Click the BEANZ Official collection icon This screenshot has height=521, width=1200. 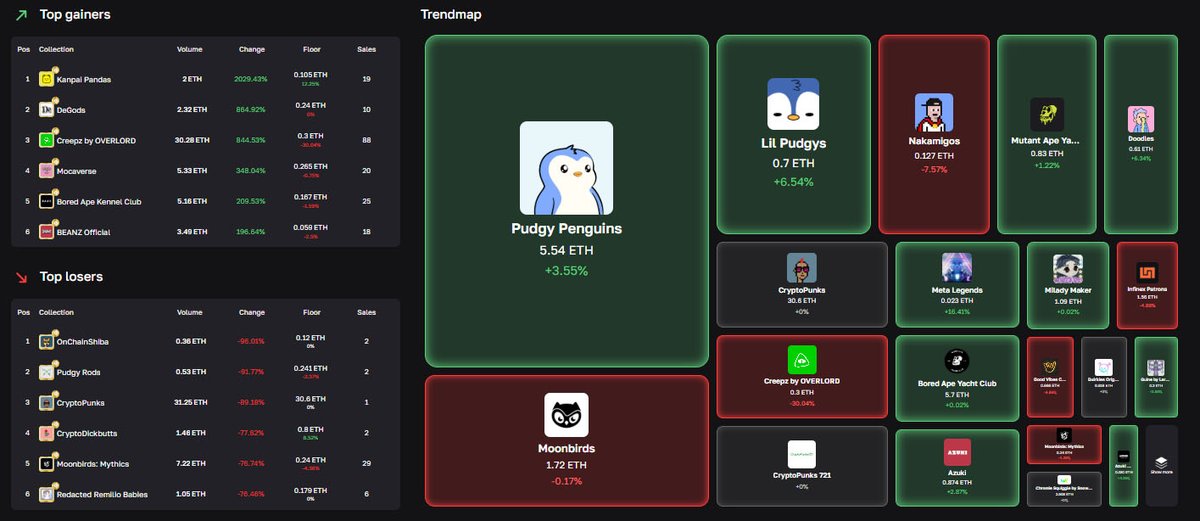(x=46, y=232)
